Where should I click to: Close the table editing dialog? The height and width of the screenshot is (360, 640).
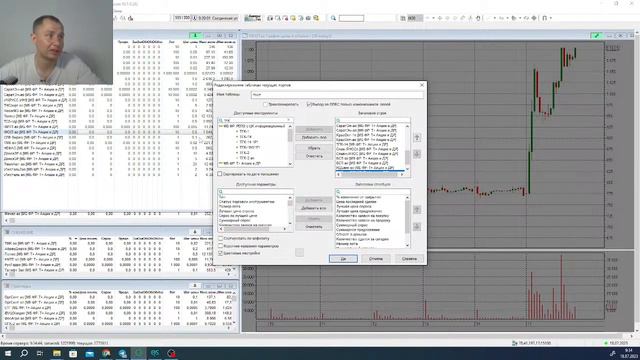[x=422, y=85]
